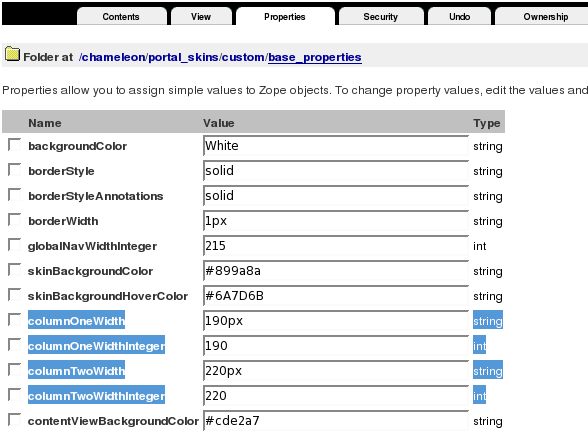Mark the globalNavWidthInteger checkbox

[x=15, y=245]
